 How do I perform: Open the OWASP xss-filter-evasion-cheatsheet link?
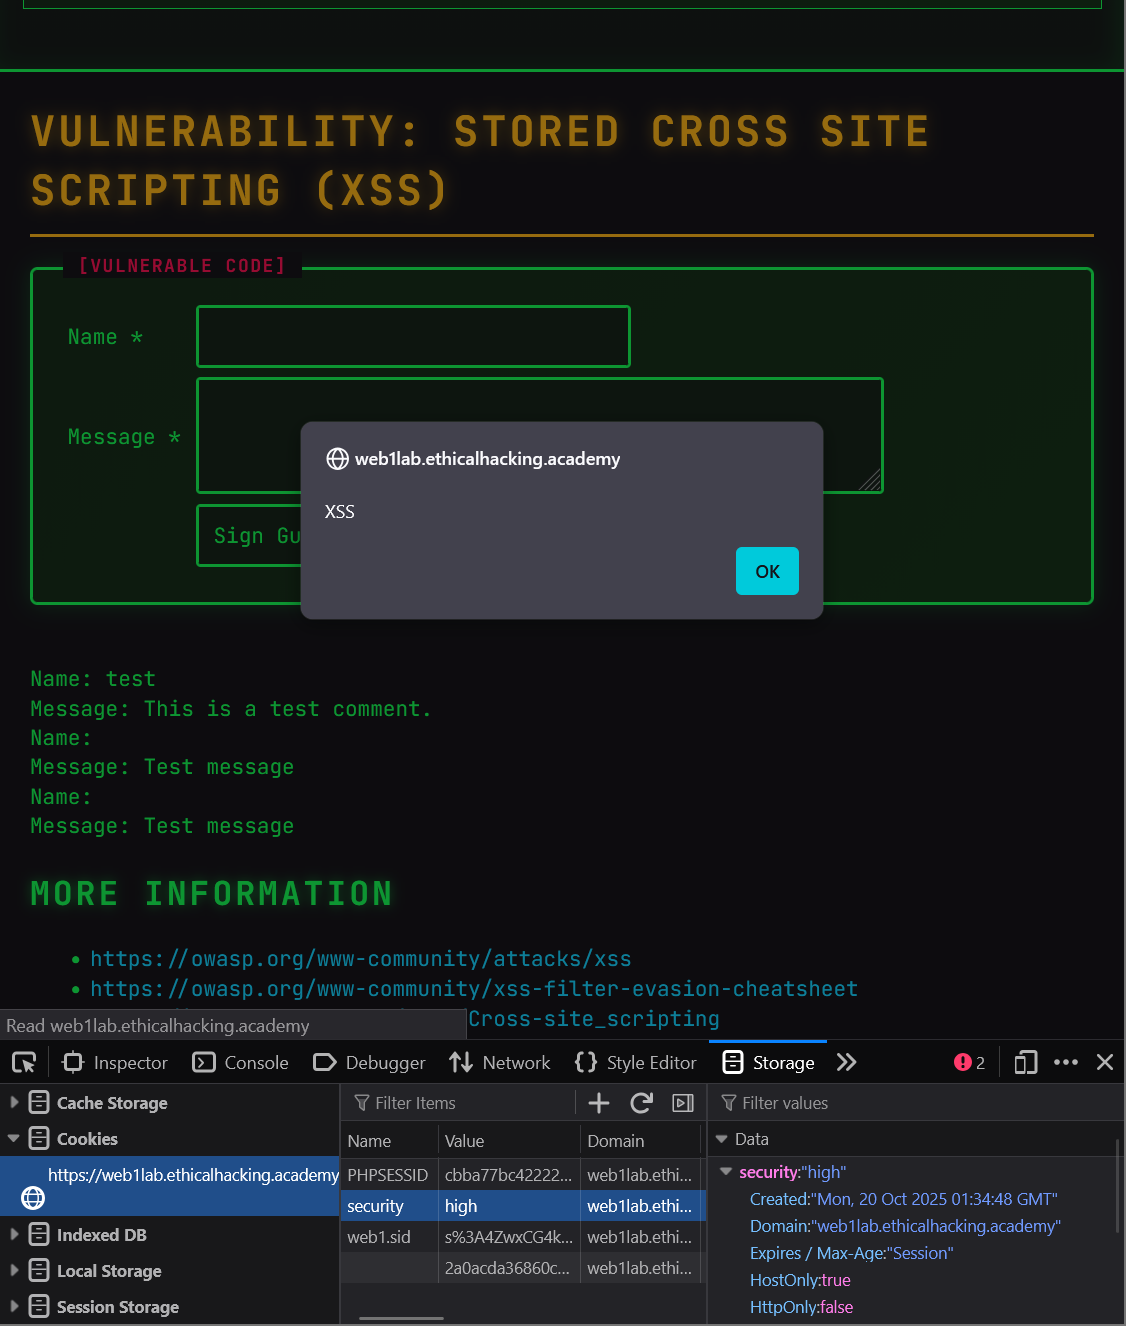point(474,989)
